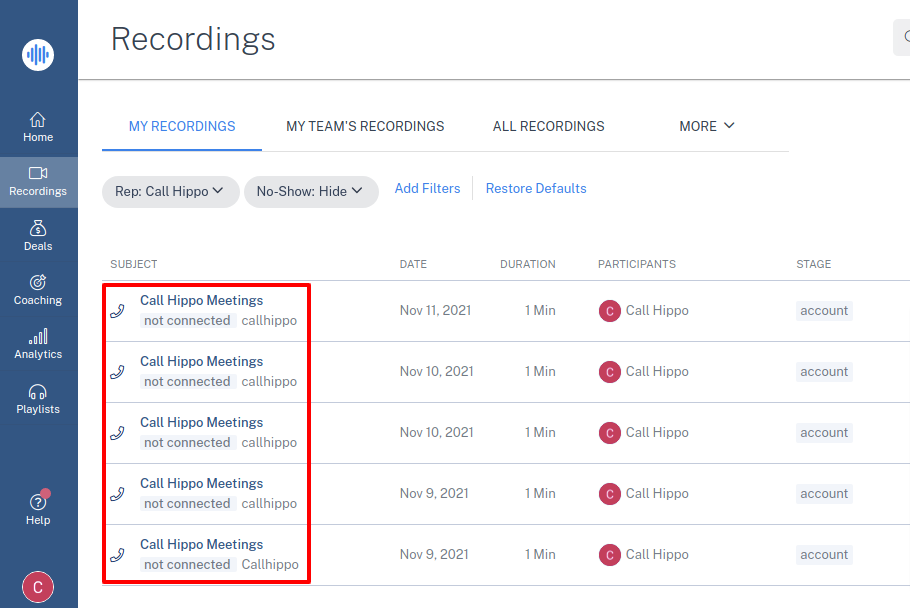Click the Date column header

(x=413, y=265)
